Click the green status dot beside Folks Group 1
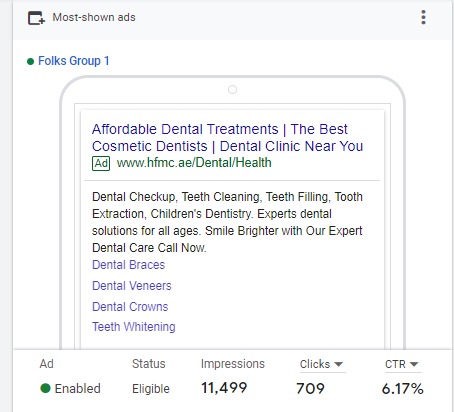This screenshot has height=412, width=454. pos(30,61)
